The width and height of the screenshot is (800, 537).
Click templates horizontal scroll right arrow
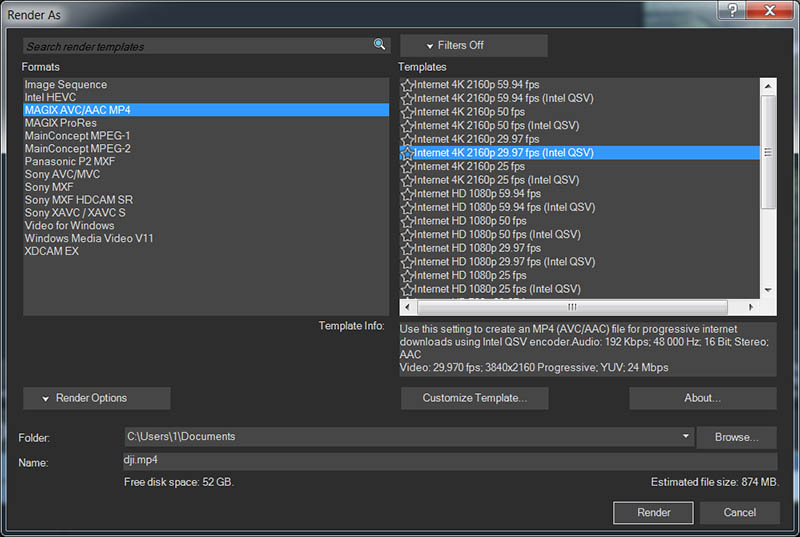(751, 307)
